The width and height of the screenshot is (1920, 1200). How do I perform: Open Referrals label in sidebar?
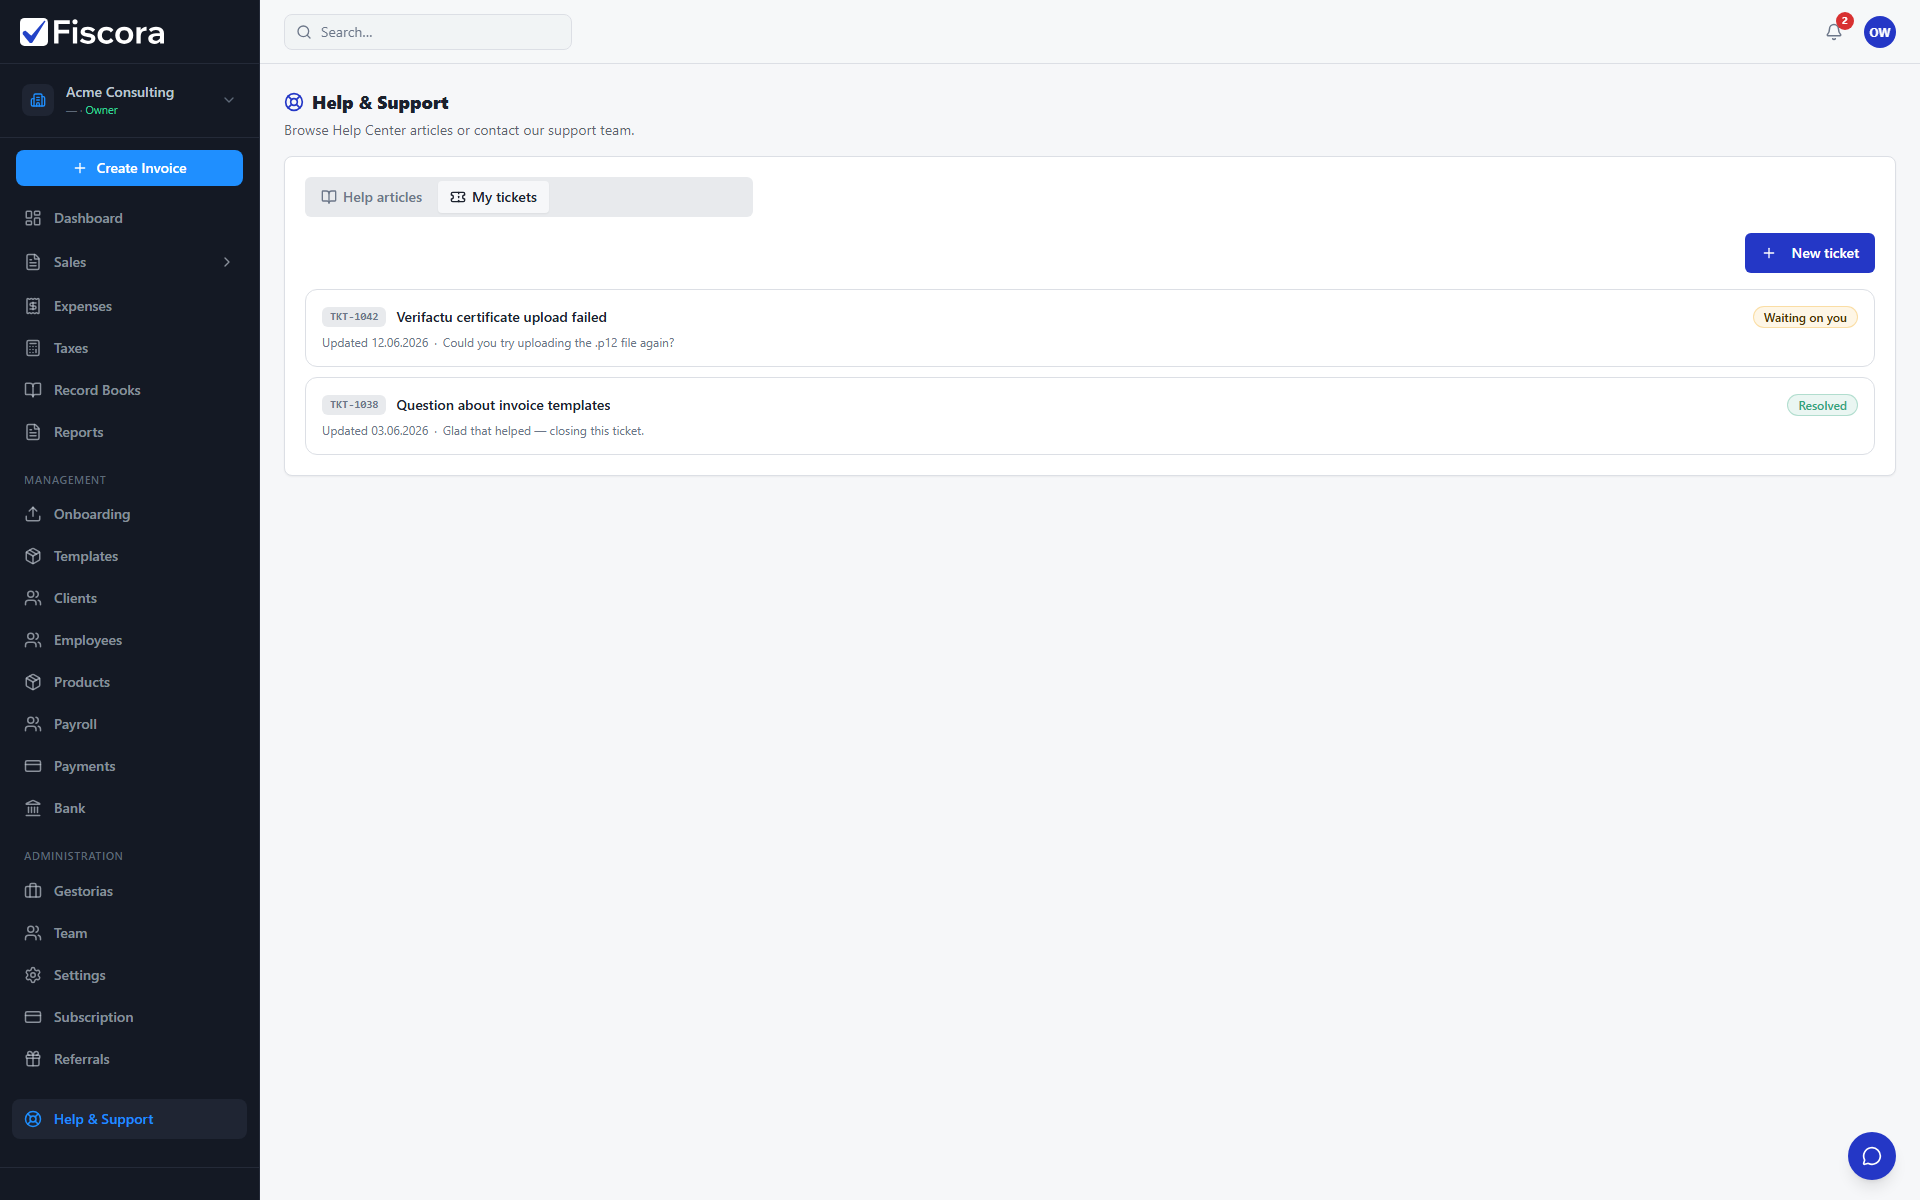82,1059
